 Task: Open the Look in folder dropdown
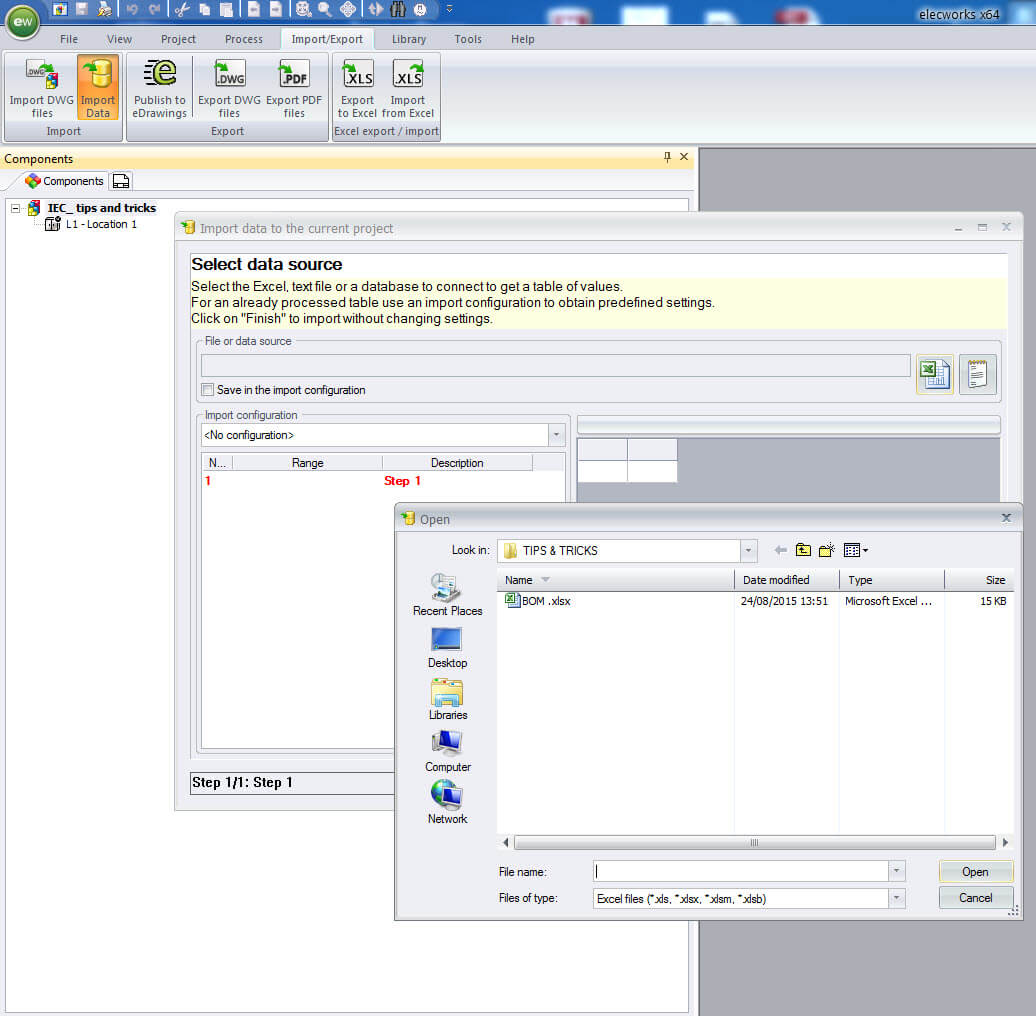748,550
